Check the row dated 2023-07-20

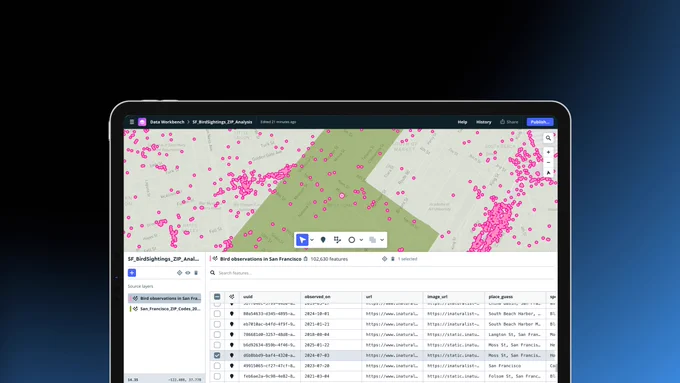pos(217,366)
